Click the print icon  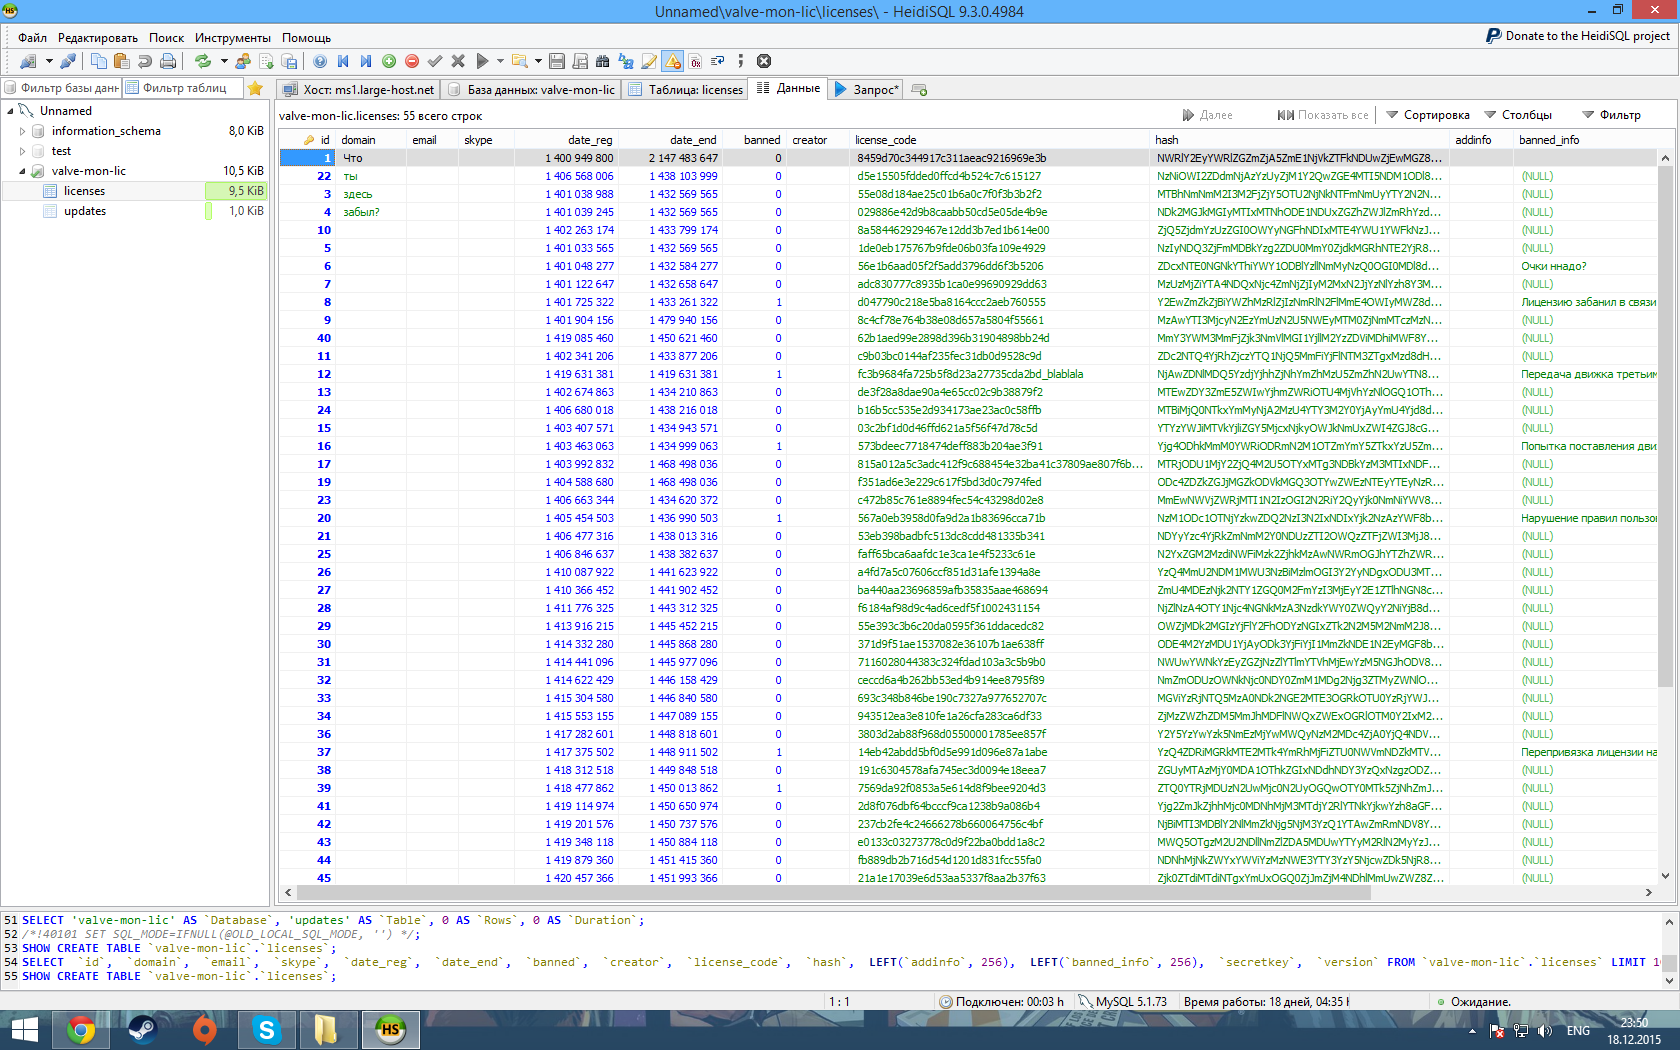(168, 61)
